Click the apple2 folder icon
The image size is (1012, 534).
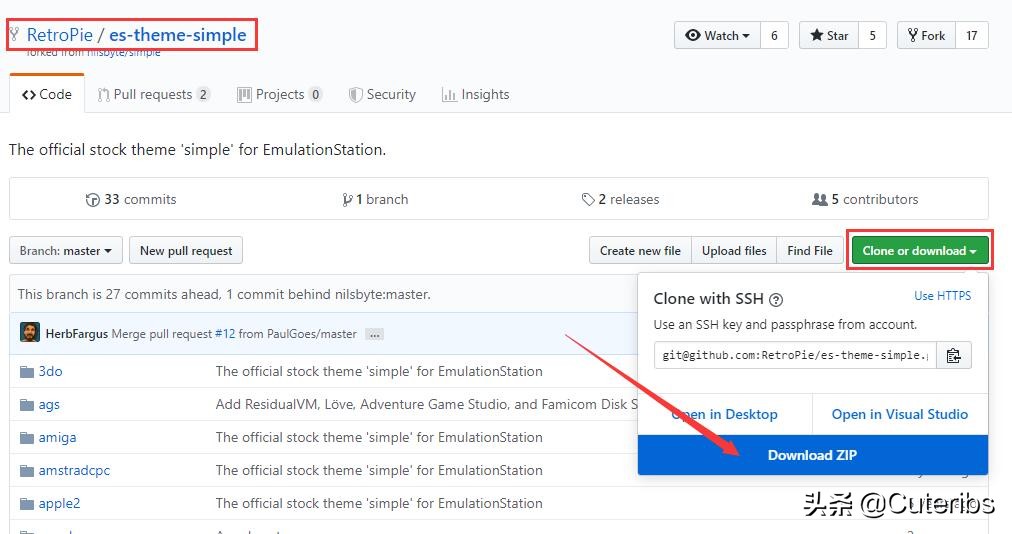tap(27, 504)
